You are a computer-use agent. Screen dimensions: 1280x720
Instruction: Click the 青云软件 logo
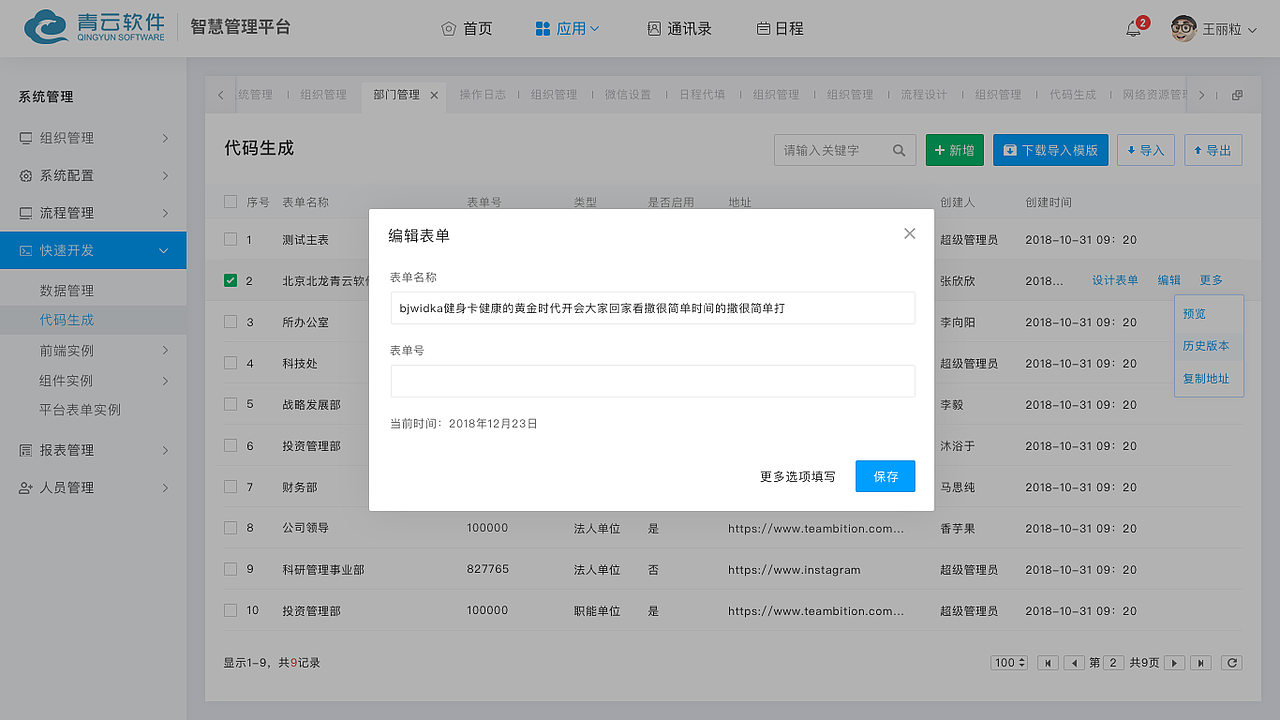click(95, 27)
